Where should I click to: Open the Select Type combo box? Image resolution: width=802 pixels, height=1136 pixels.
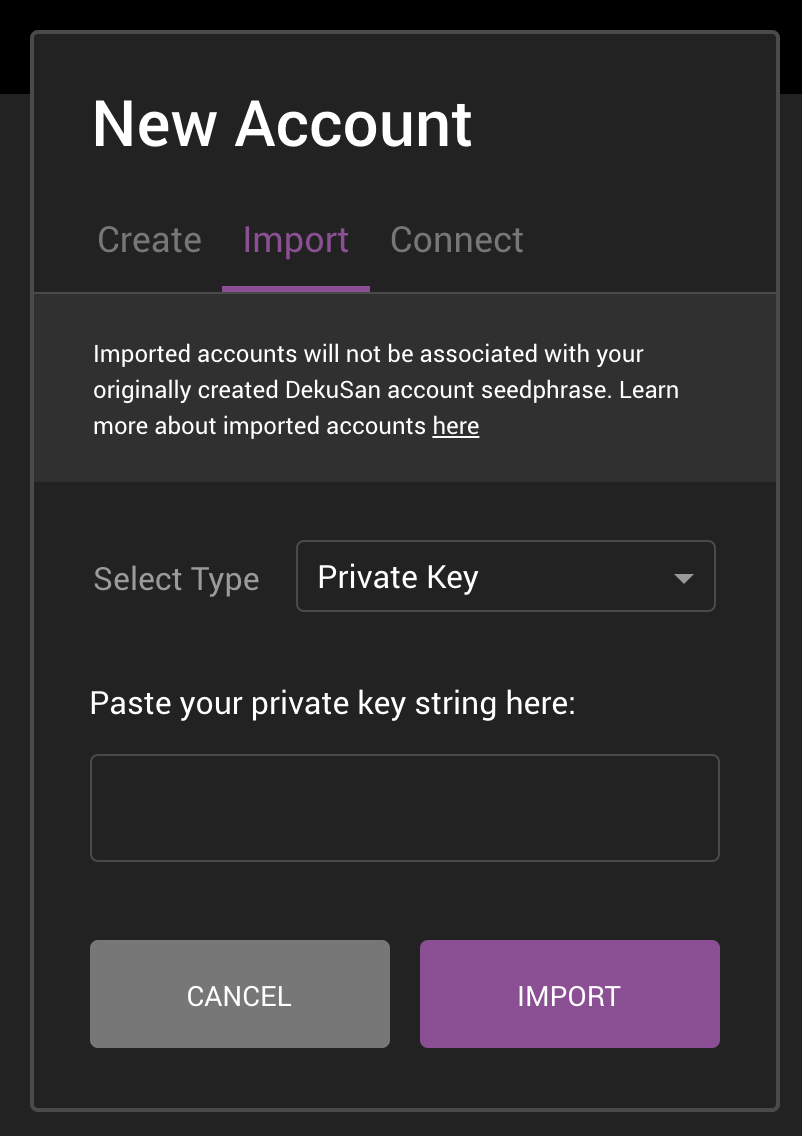tap(505, 576)
